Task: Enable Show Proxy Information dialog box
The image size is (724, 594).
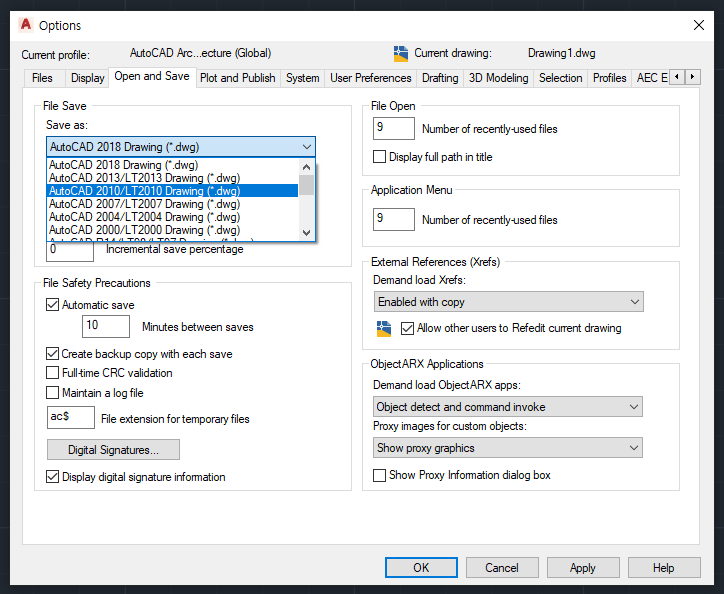Action: coord(379,475)
